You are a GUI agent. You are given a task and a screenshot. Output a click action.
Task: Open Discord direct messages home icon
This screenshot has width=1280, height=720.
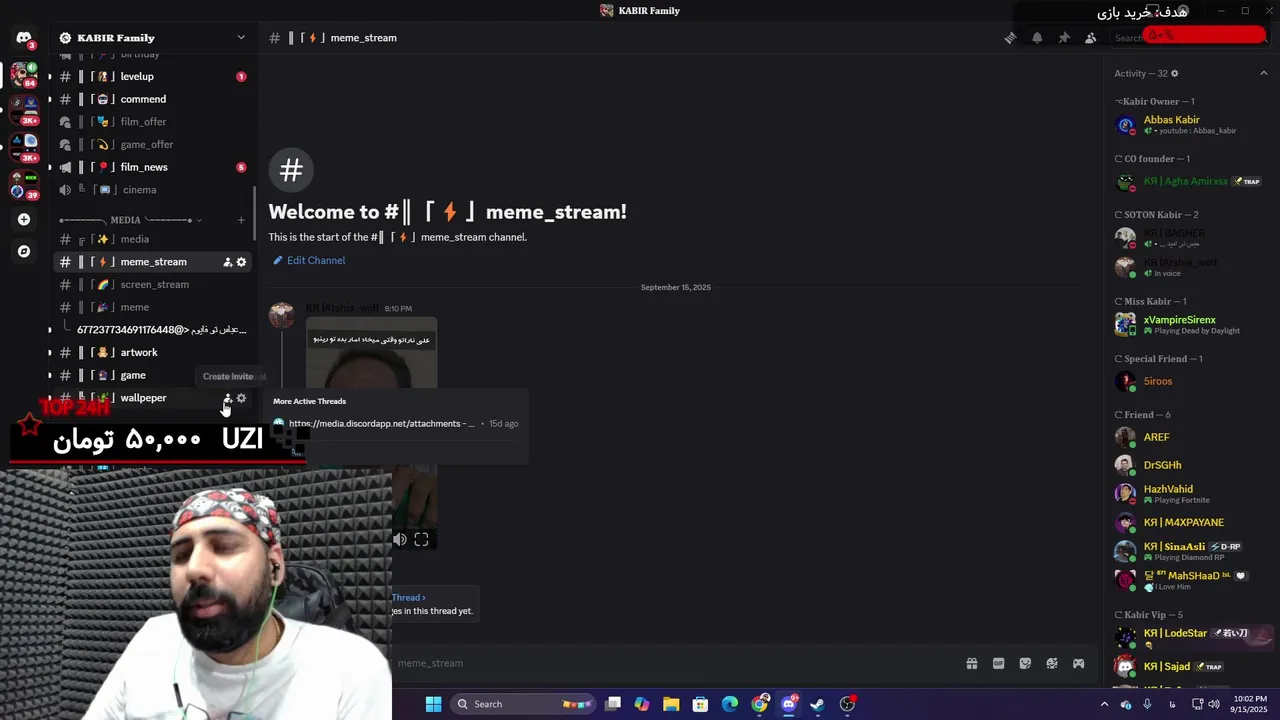tap(24, 38)
